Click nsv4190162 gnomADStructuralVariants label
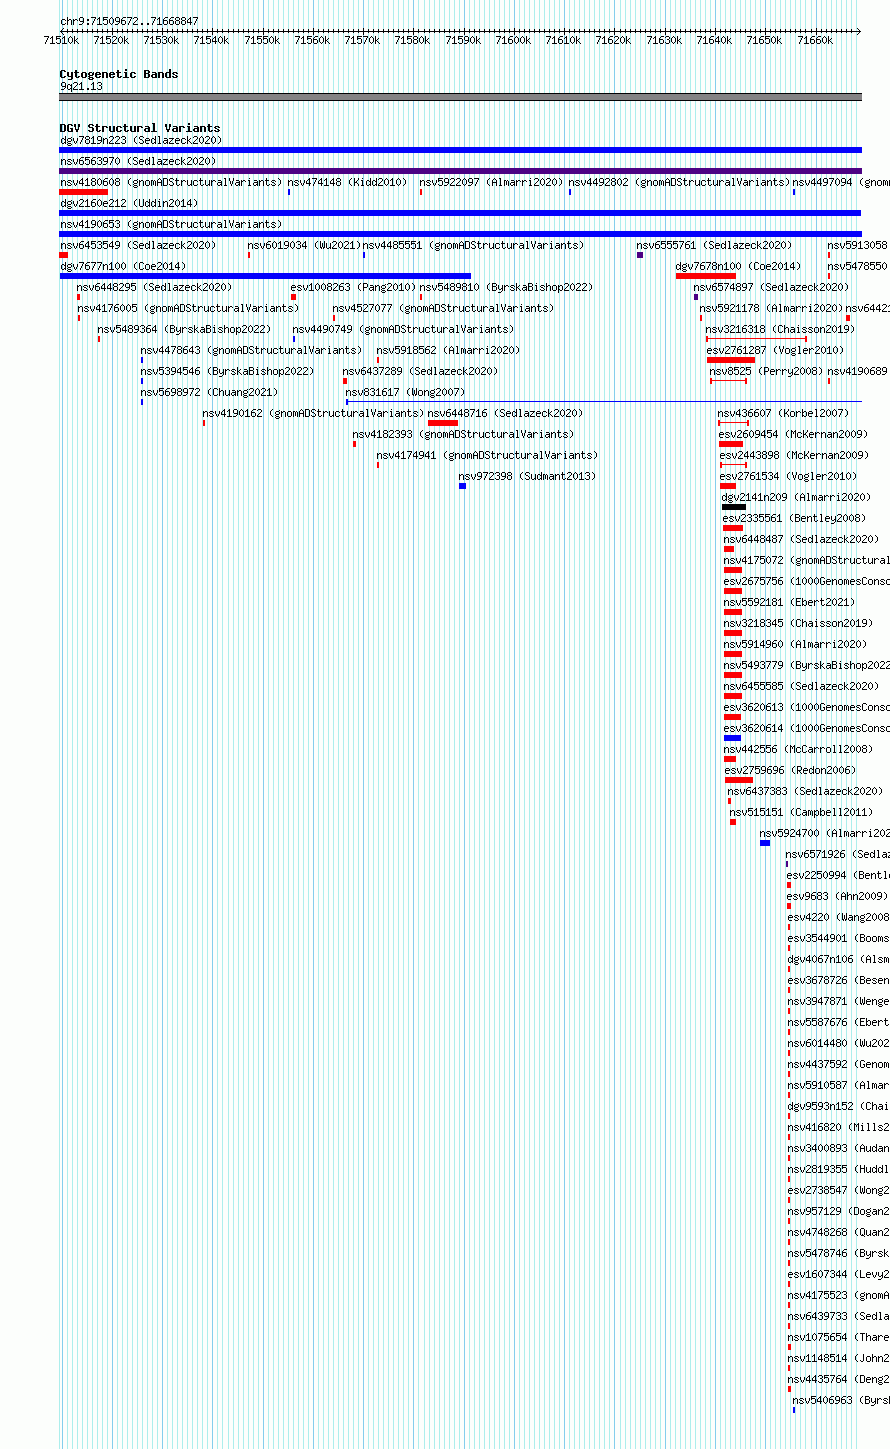The width and height of the screenshot is (890, 1449). (314, 413)
